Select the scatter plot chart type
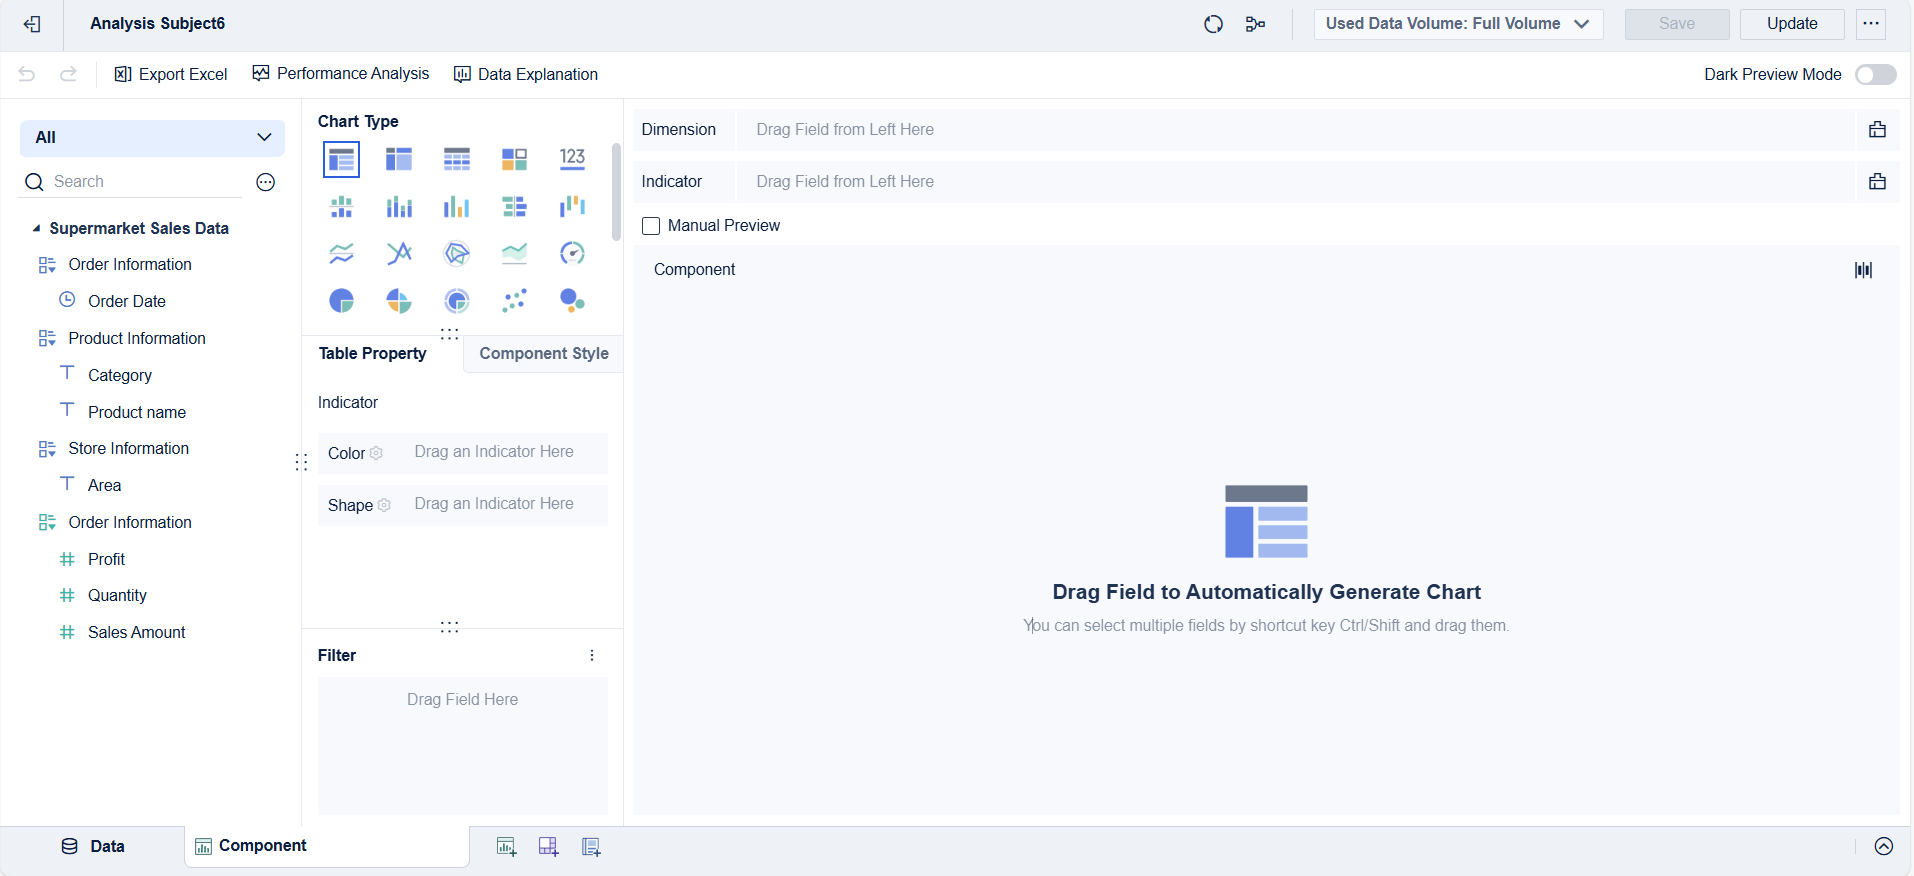 pyautogui.click(x=514, y=300)
